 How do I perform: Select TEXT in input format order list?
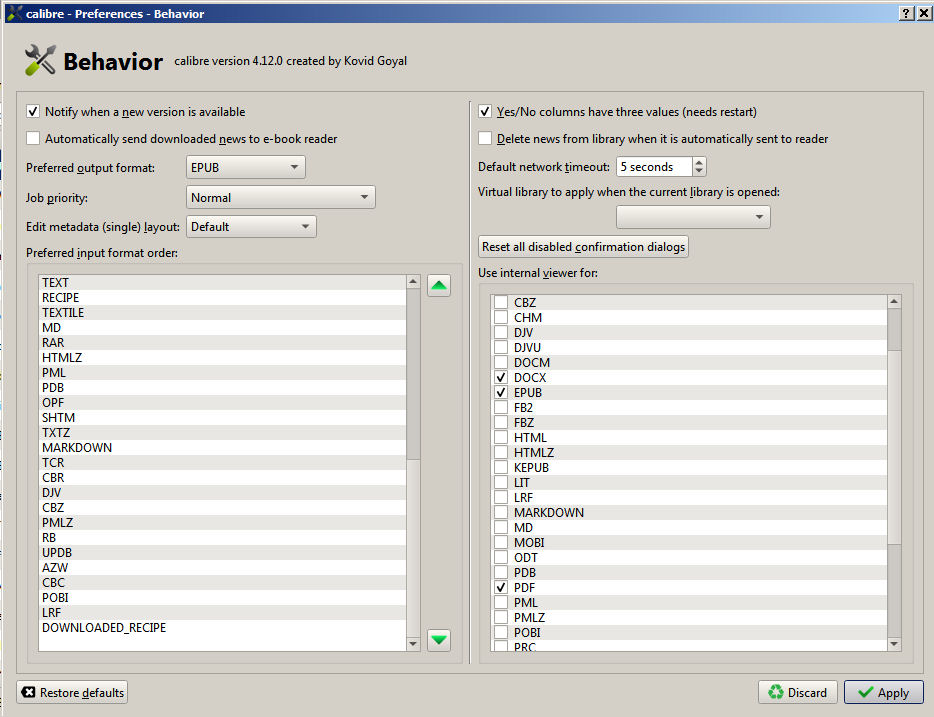point(222,282)
